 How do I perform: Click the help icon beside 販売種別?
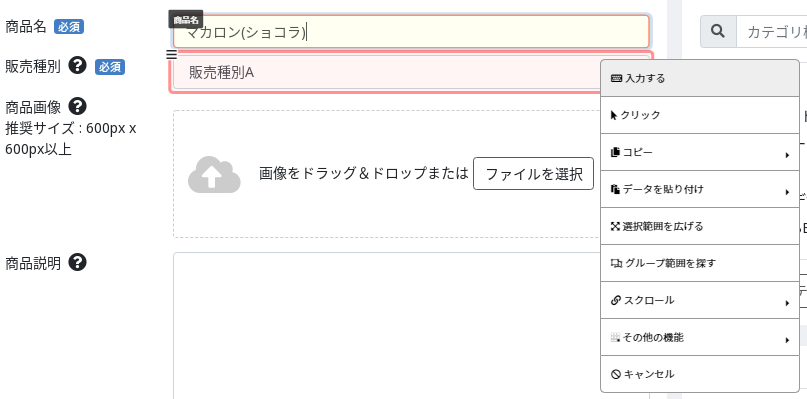77,65
